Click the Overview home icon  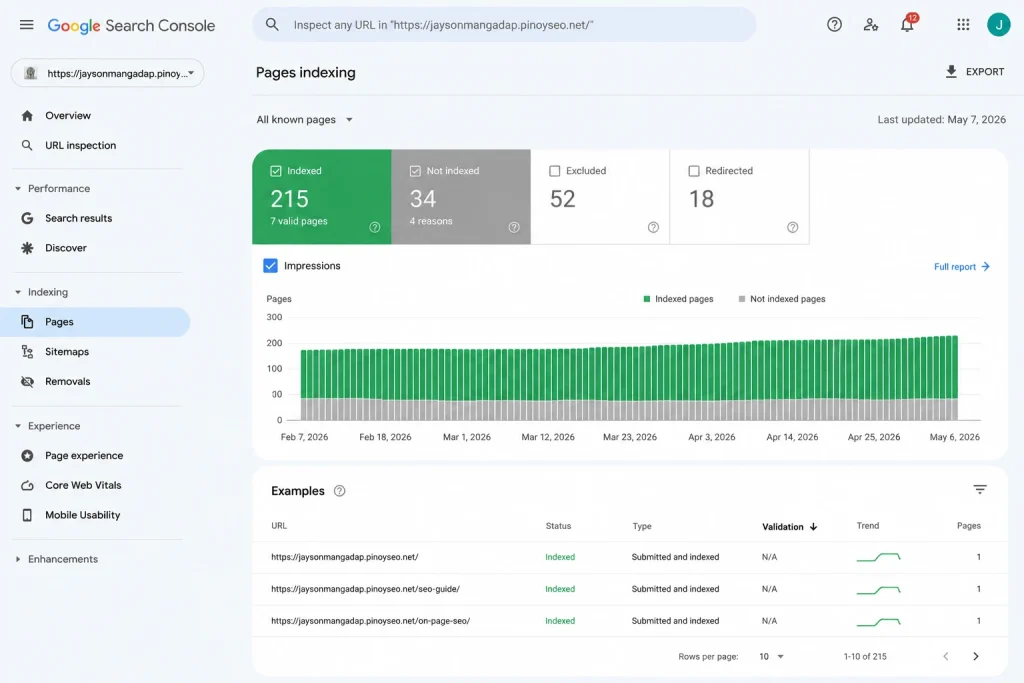27,116
